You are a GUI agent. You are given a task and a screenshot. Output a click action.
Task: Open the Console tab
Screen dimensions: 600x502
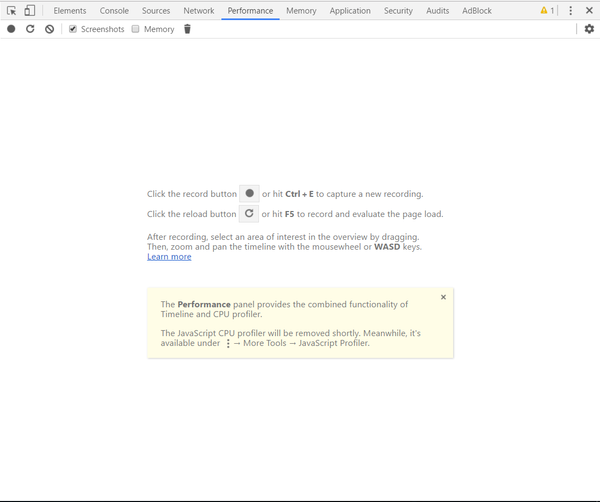point(114,11)
